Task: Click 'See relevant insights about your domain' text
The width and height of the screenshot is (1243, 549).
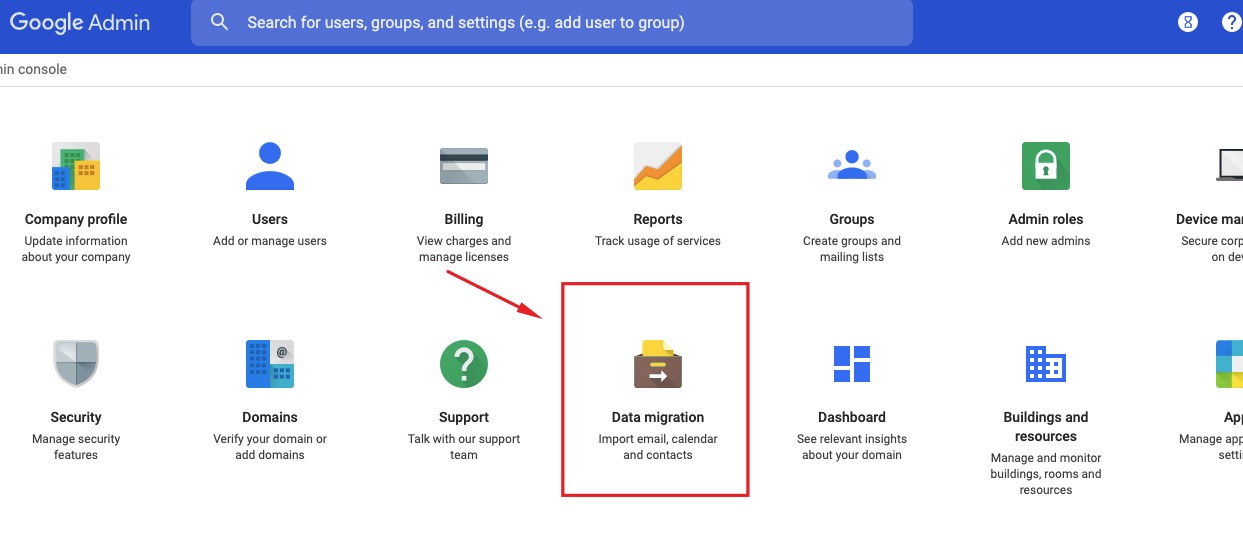Action: (x=852, y=447)
